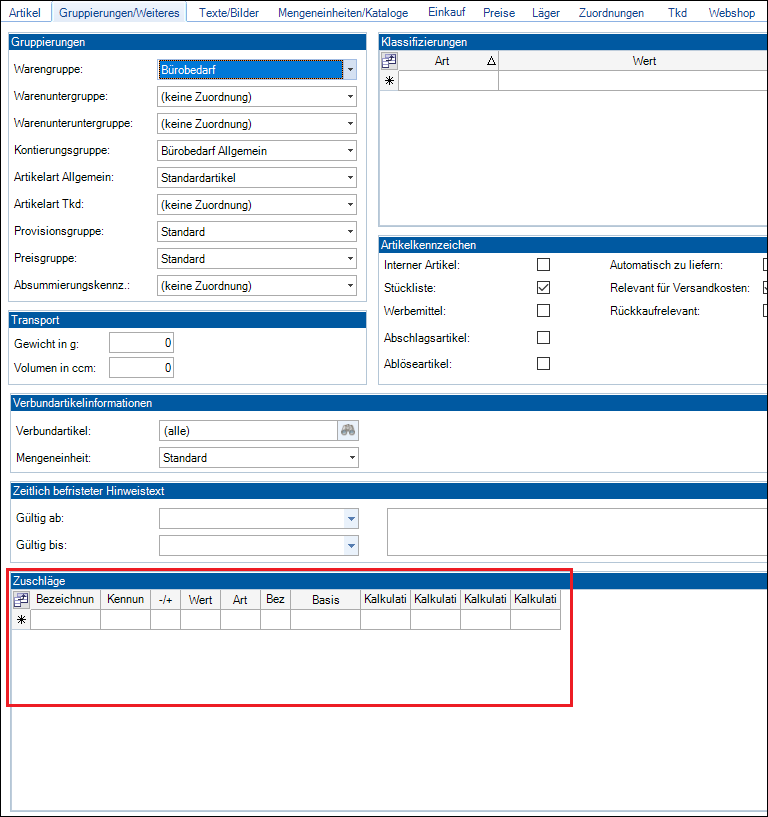Open the Preise tab
This screenshot has width=768, height=817.
[499, 13]
